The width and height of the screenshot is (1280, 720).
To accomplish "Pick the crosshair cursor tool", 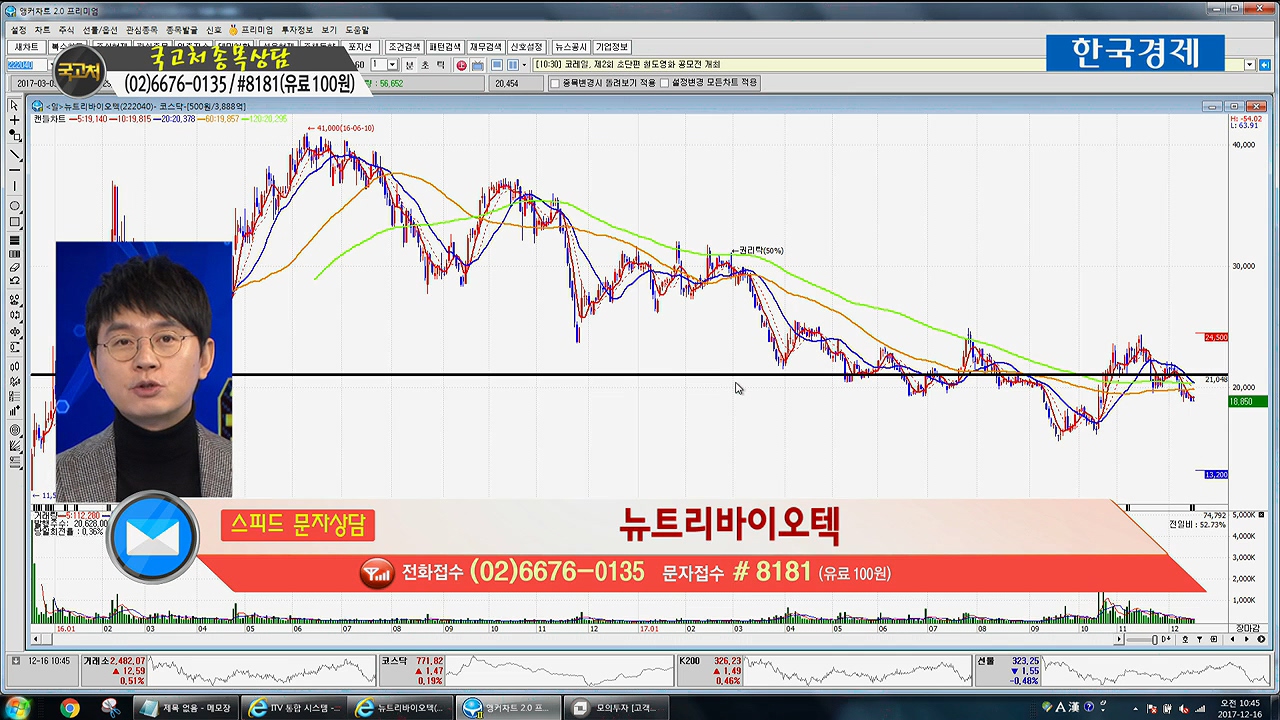I will tap(14, 120).
